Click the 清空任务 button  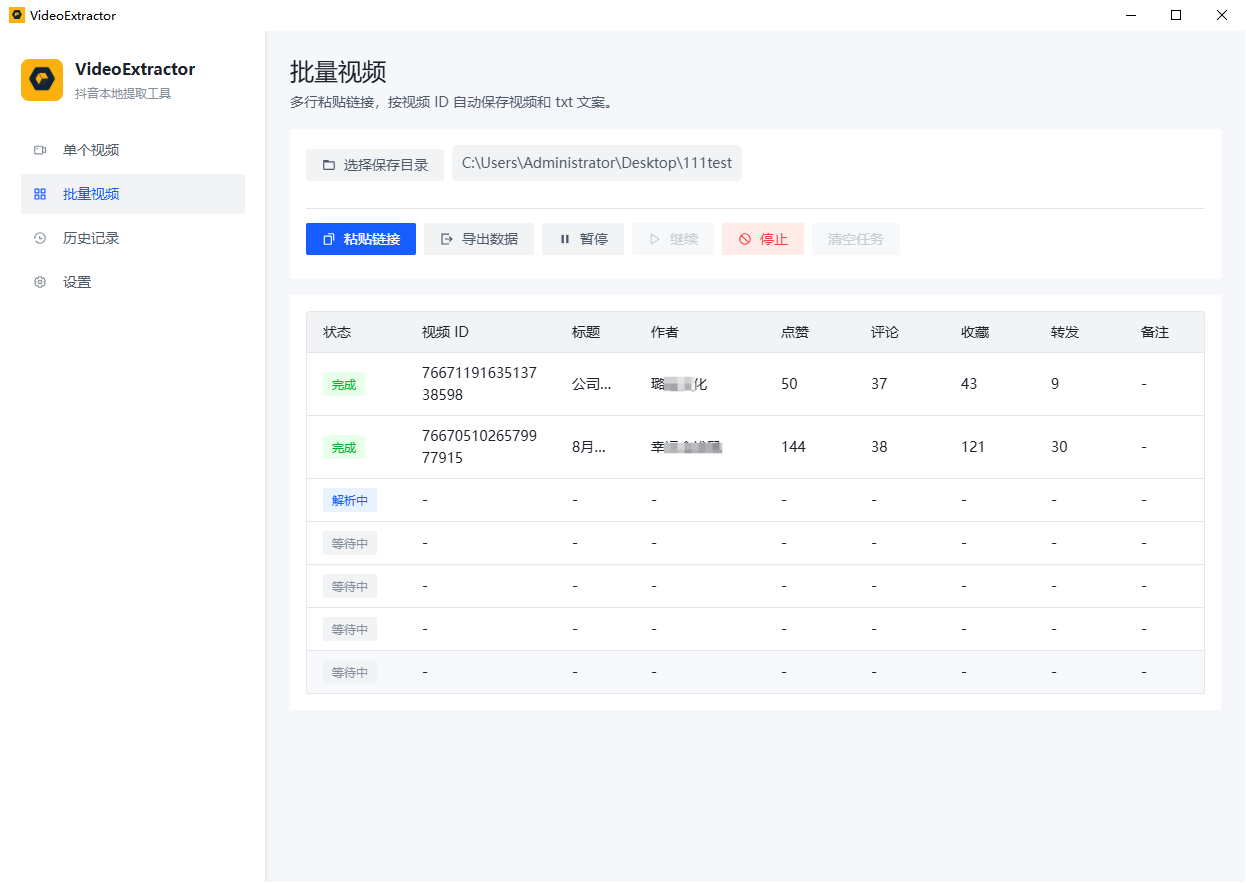coord(856,239)
